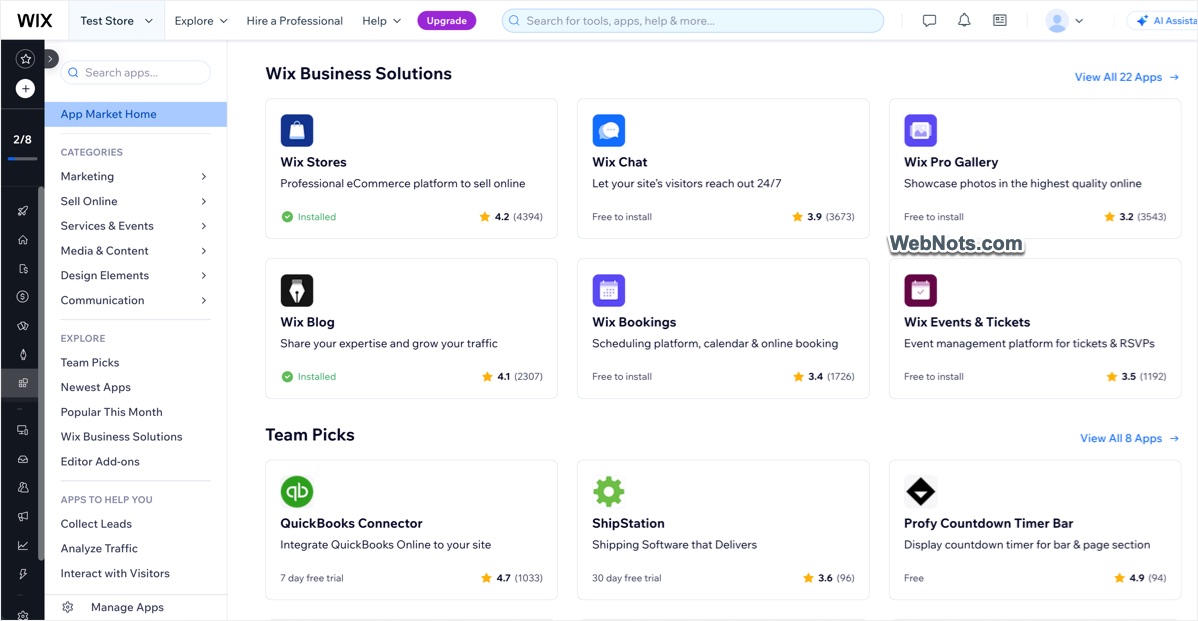
Task: Click the Wix Pro Gallery app icon
Action: tap(921, 131)
